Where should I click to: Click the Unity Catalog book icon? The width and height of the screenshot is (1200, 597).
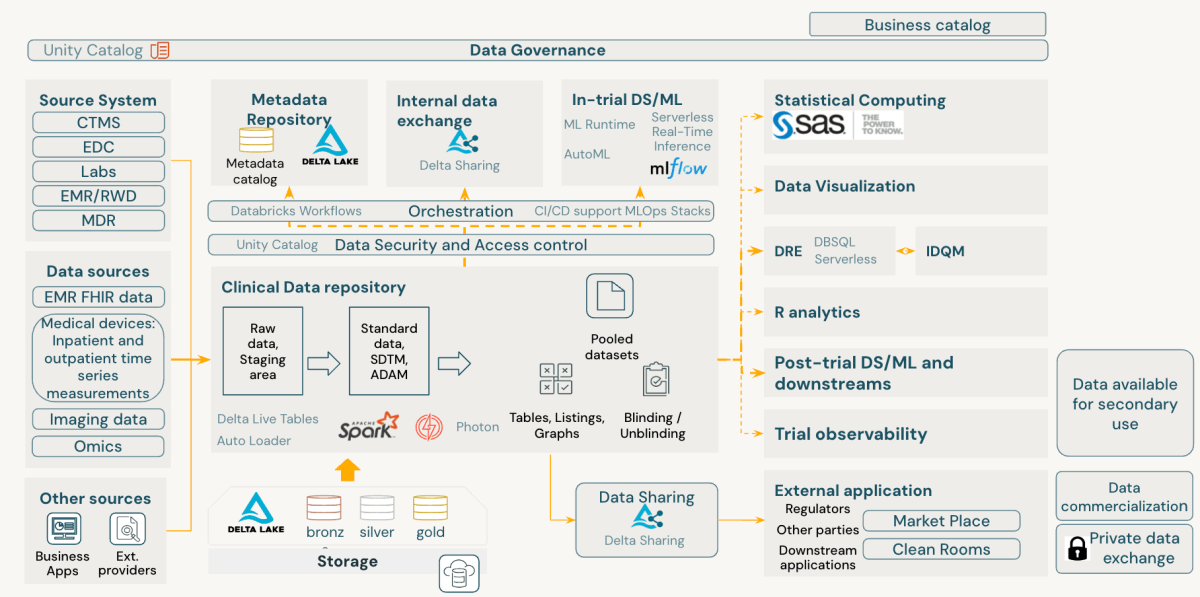click(x=160, y=50)
